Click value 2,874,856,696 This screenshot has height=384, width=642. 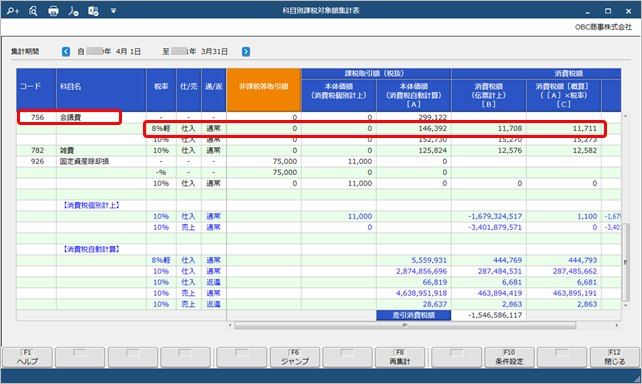[x=421, y=271]
